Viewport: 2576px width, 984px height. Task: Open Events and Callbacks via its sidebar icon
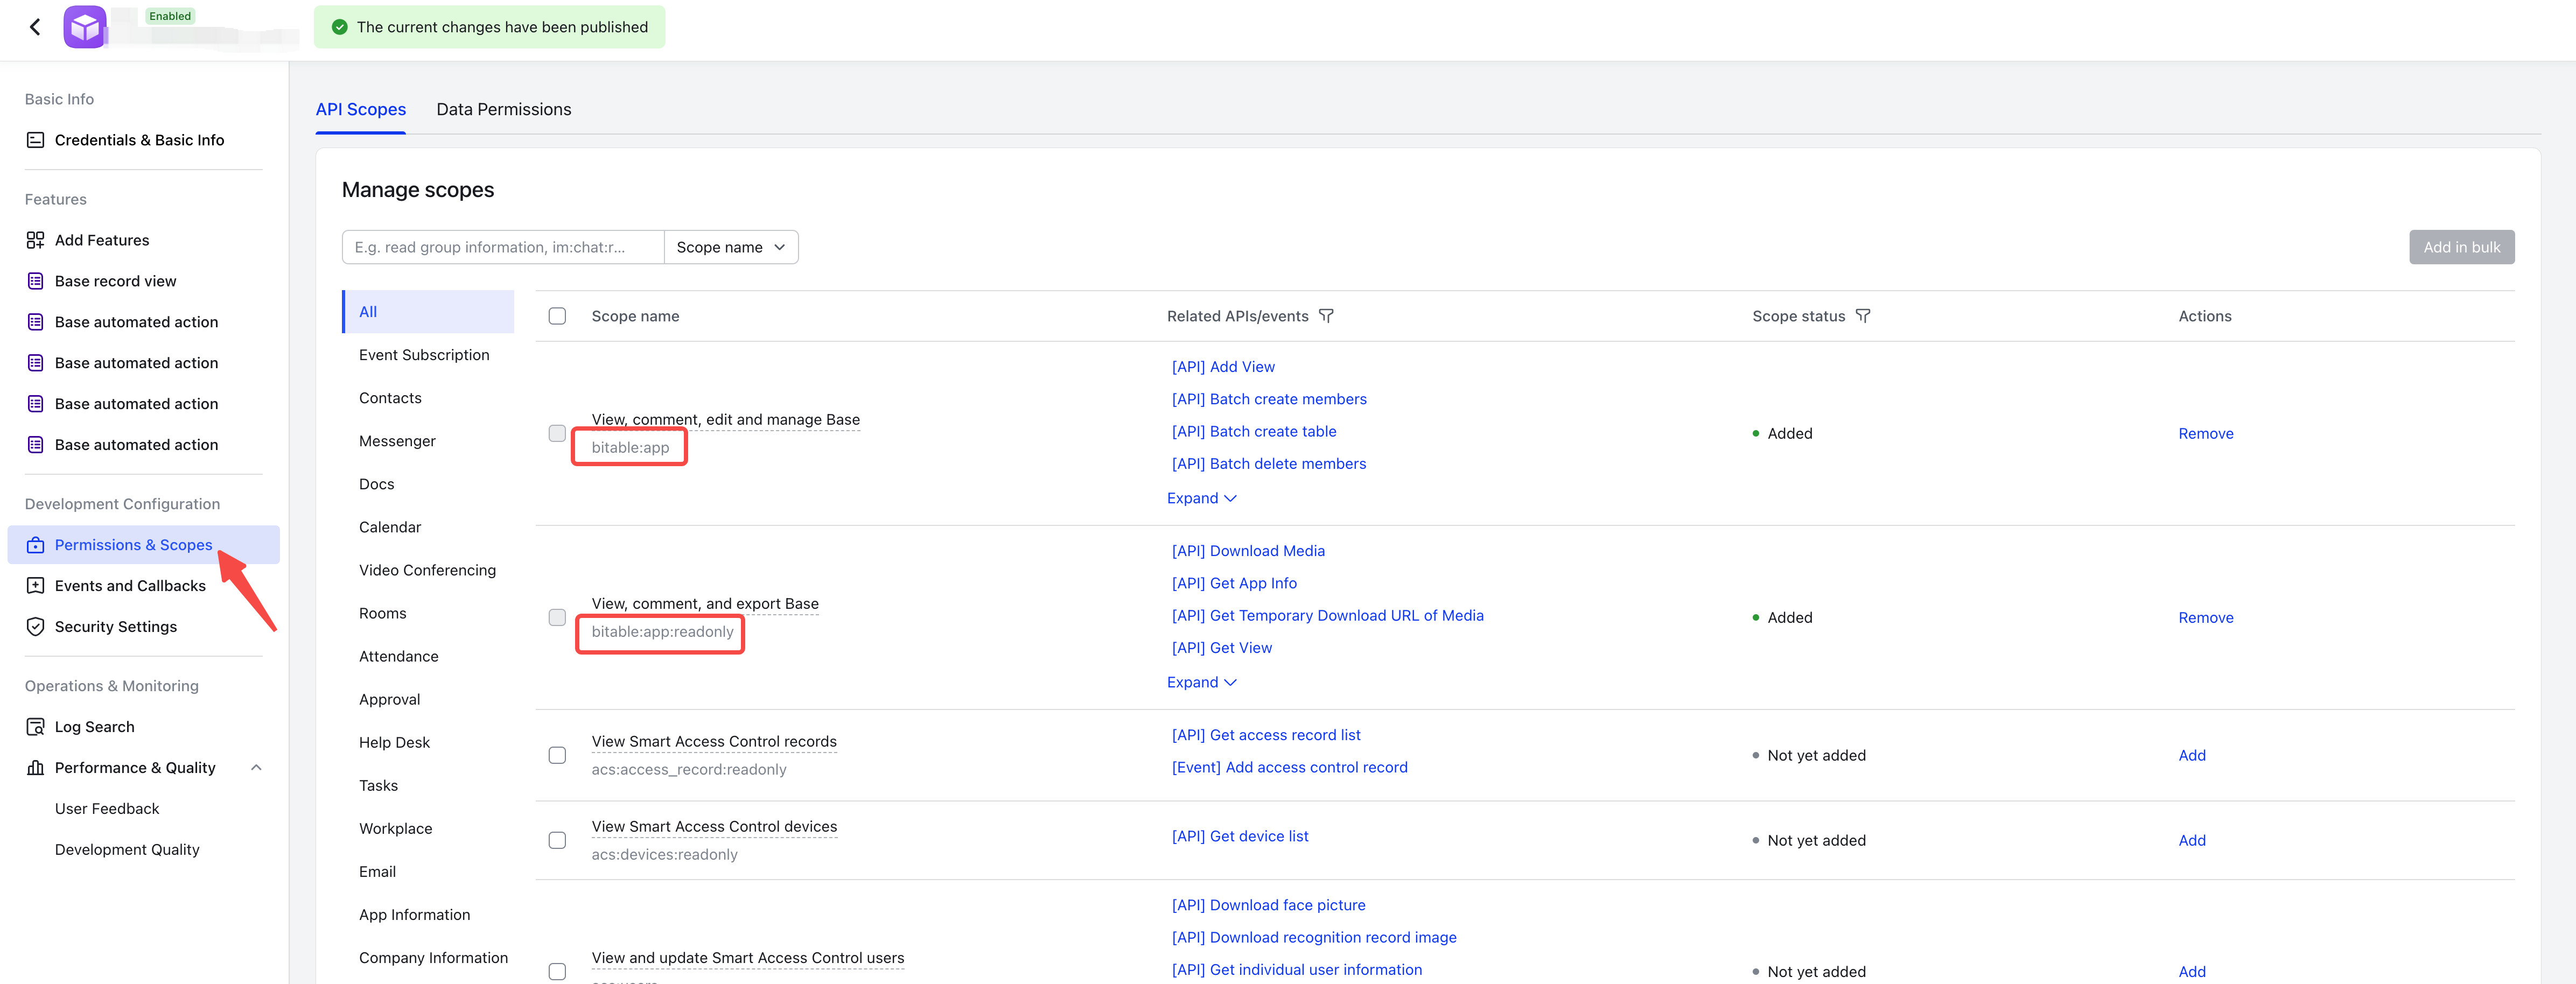tap(35, 585)
